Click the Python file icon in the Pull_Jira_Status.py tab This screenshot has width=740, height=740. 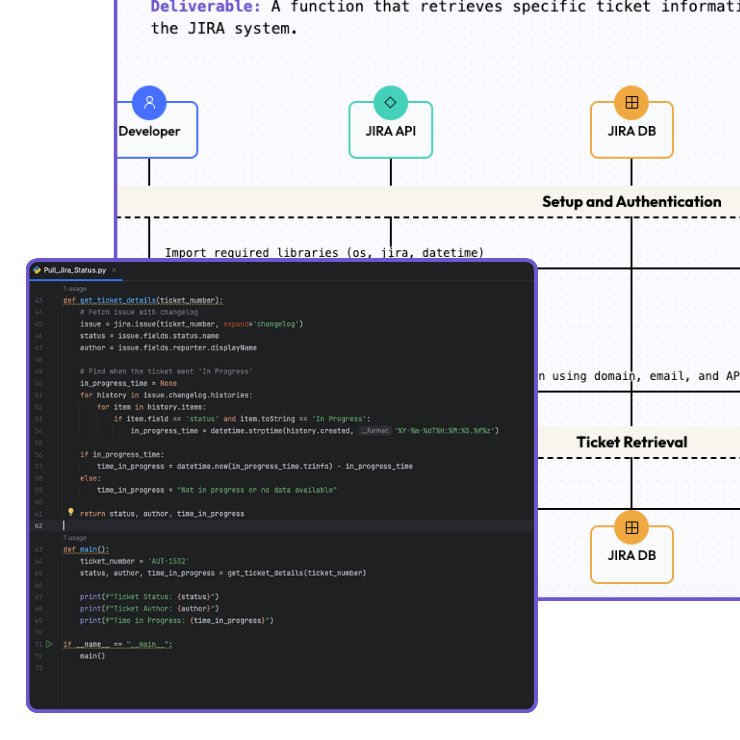tap(37, 270)
